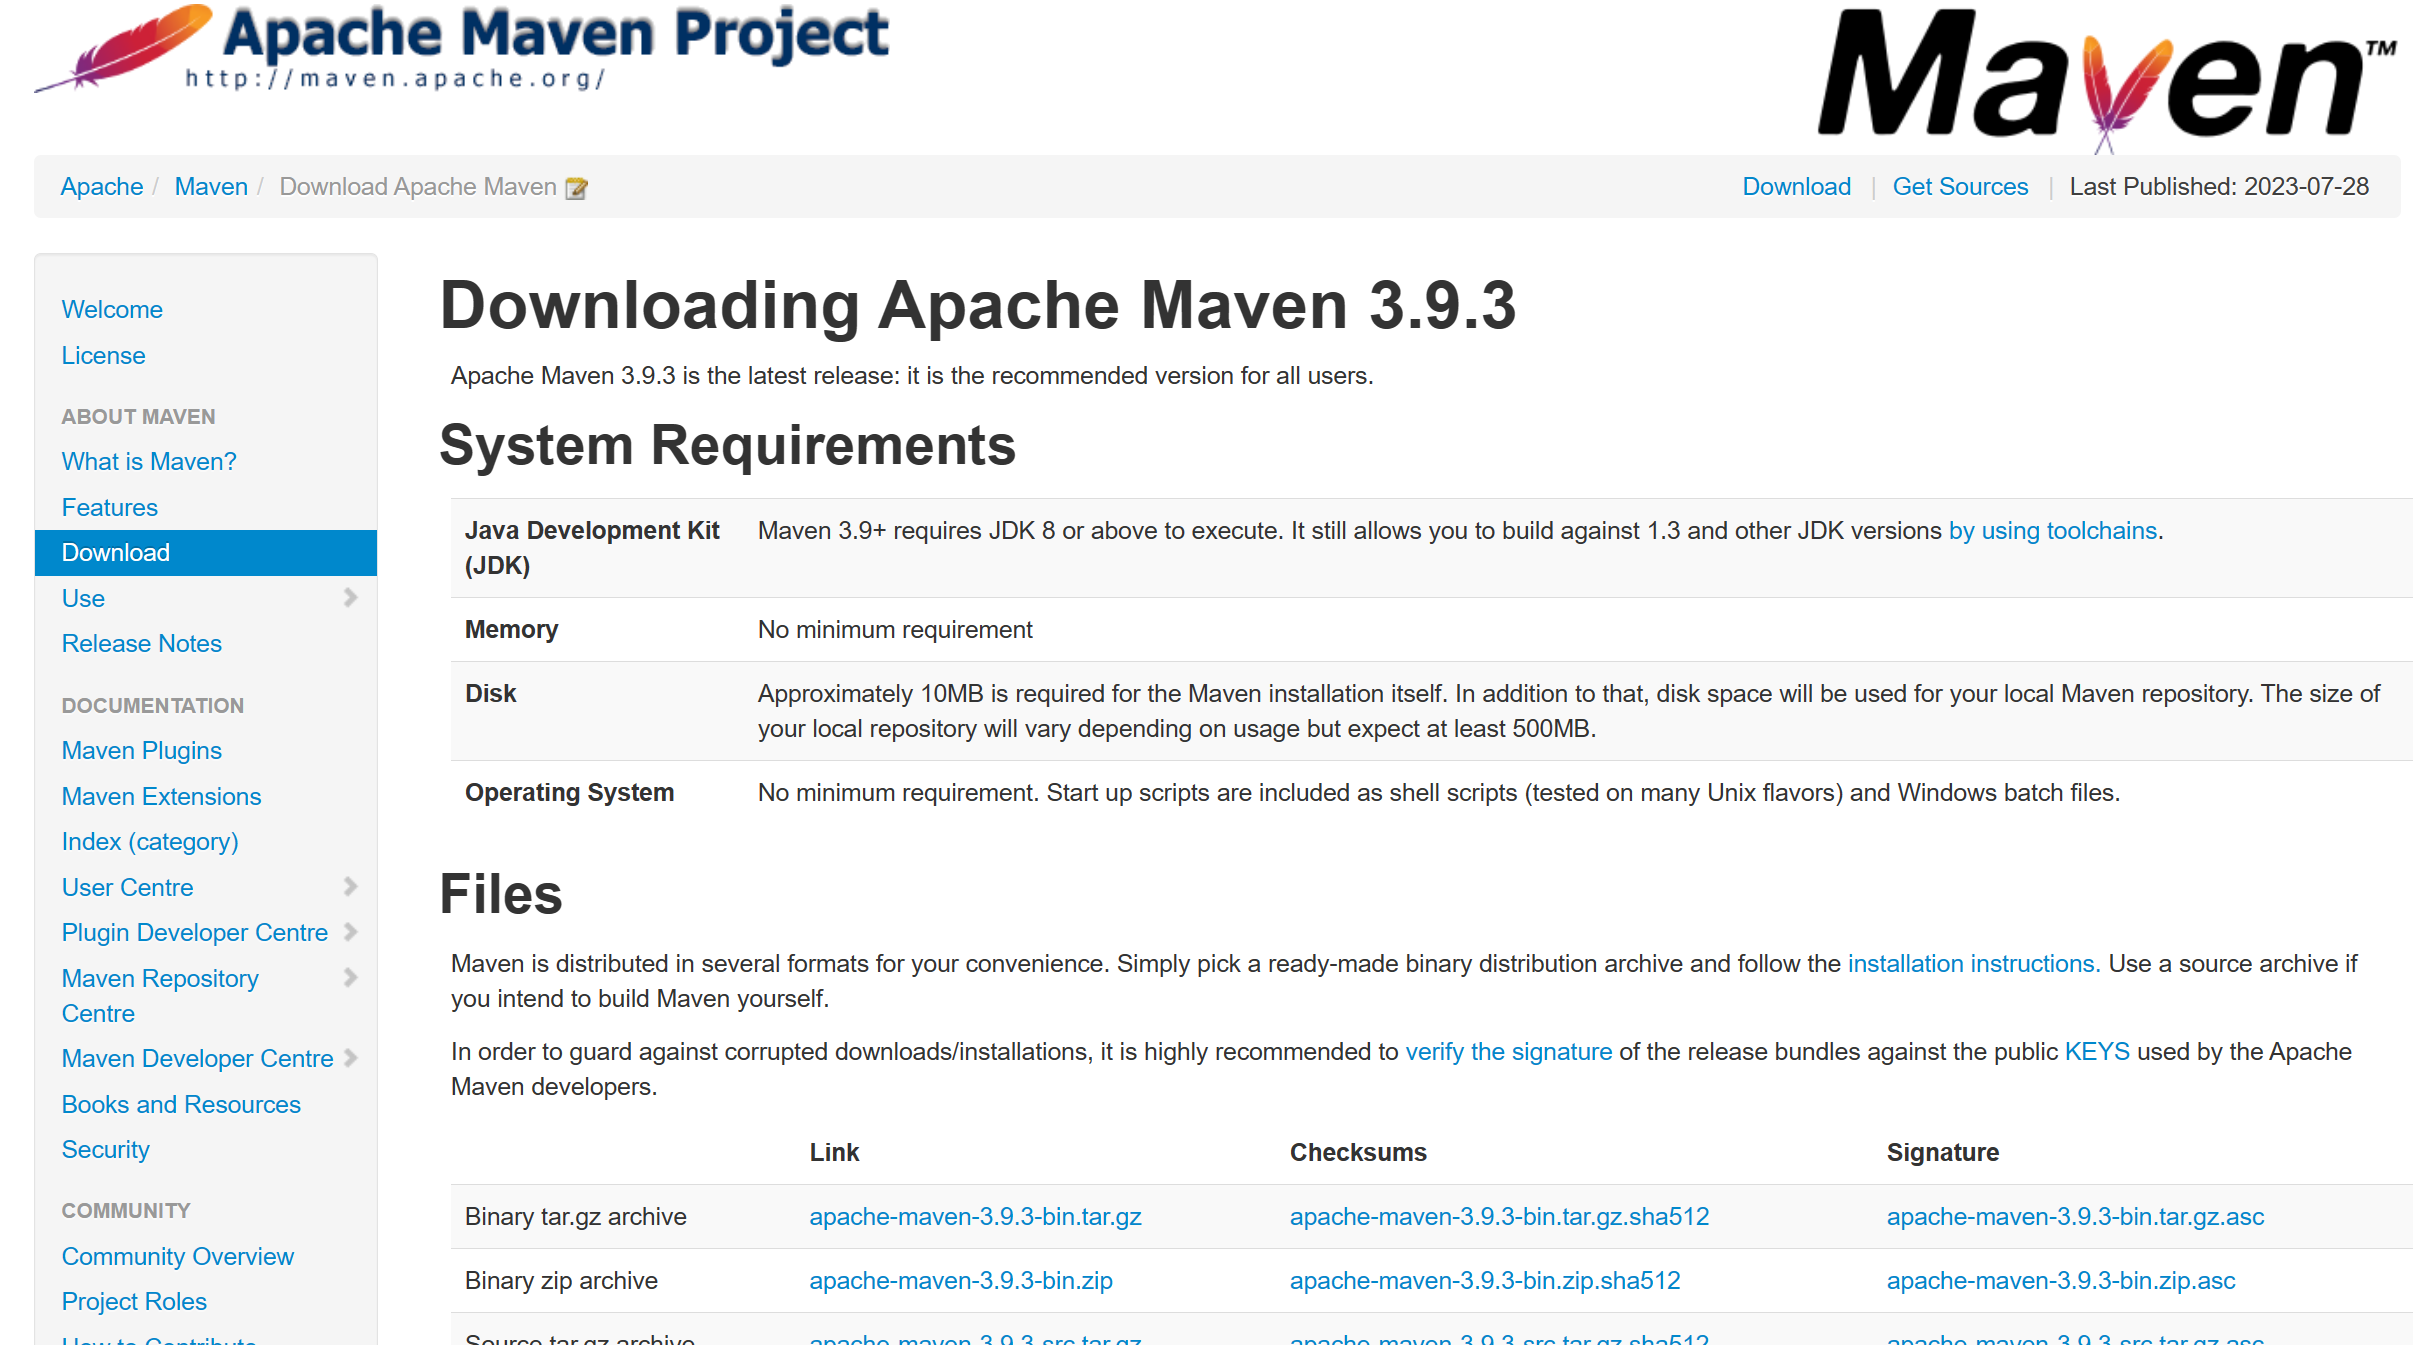
Task: Open the Welcome sidebar link
Action: click(112, 310)
